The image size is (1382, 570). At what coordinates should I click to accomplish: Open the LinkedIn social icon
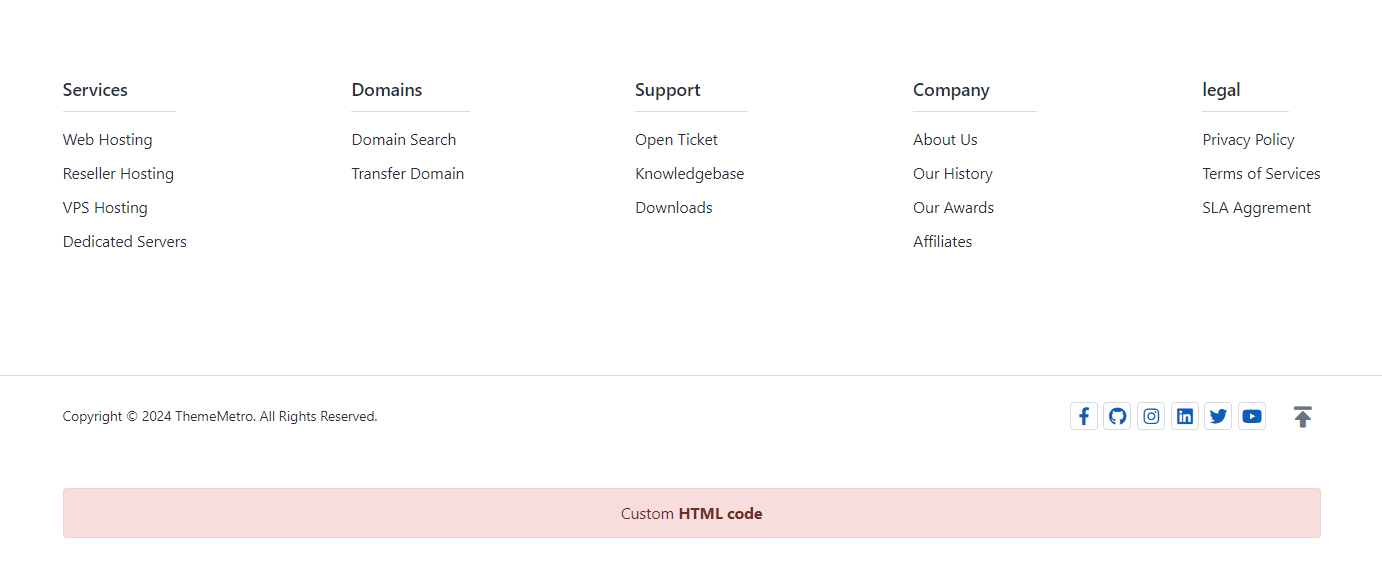pyautogui.click(x=1185, y=416)
